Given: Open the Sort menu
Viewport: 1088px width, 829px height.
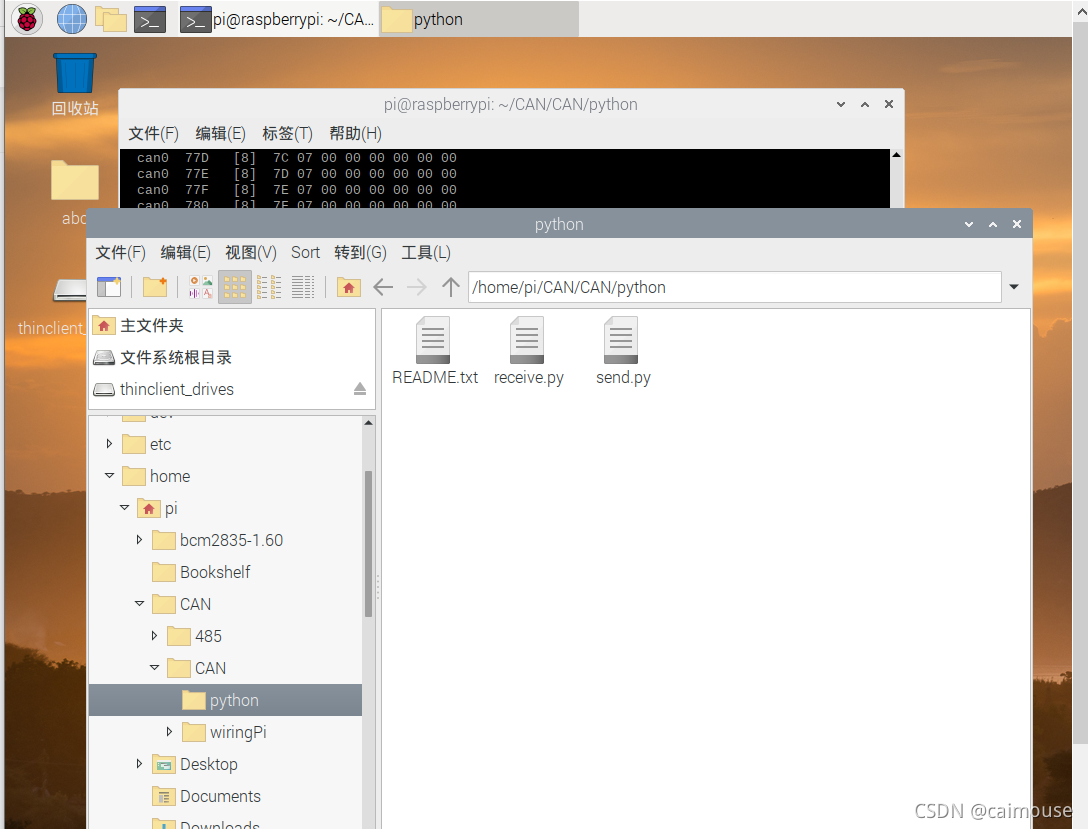Looking at the screenshot, I should [x=305, y=253].
